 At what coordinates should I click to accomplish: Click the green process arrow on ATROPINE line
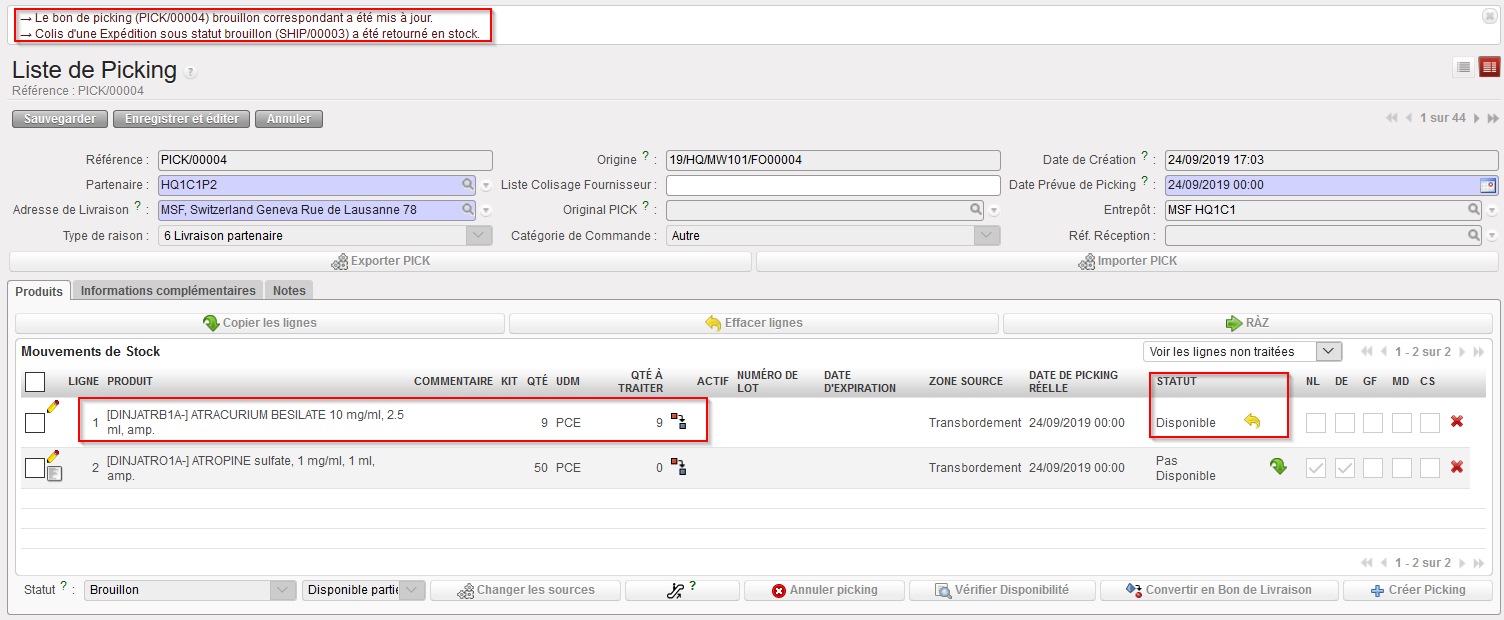click(1278, 466)
